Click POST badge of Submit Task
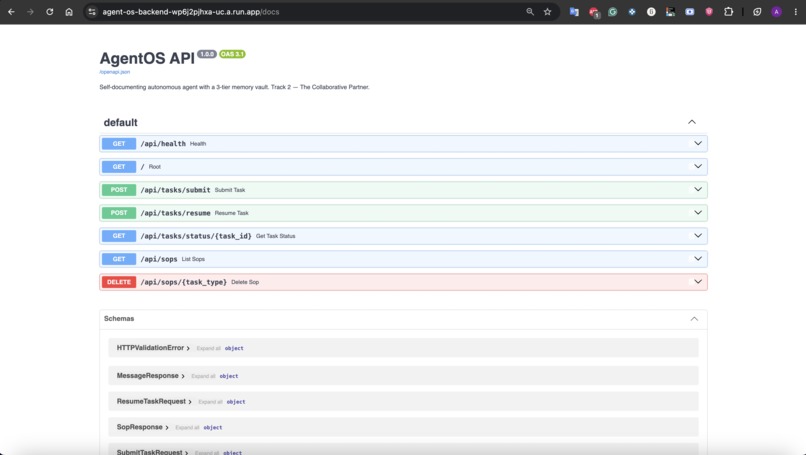The height and width of the screenshot is (455, 806). click(x=119, y=190)
